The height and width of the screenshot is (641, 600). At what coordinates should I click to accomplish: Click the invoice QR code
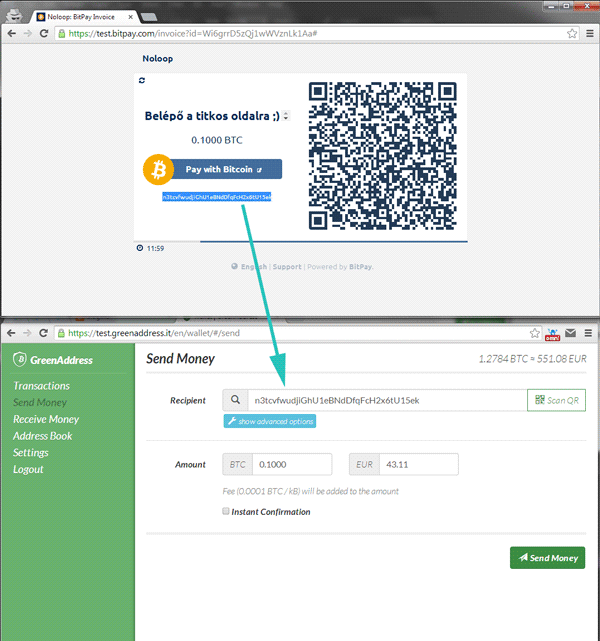point(383,156)
